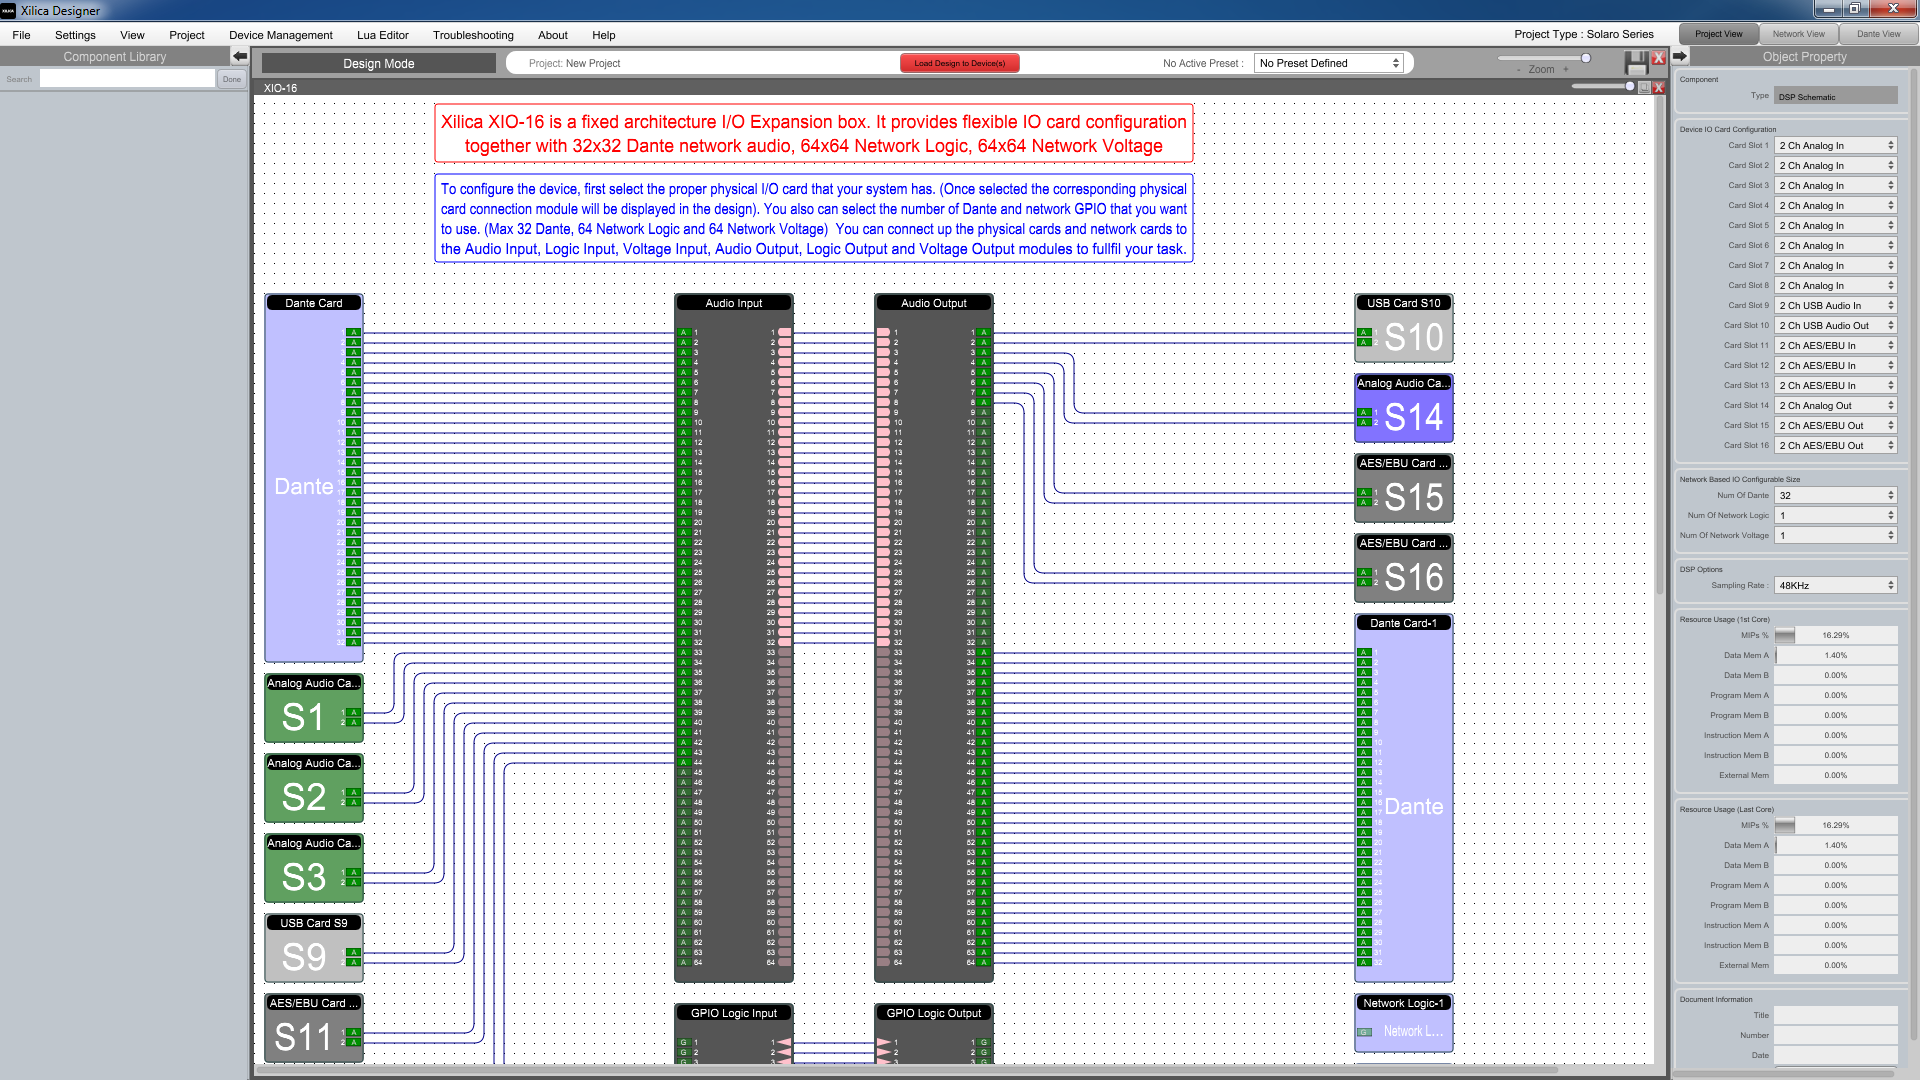Click the XIO-16 window restore icon
The height and width of the screenshot is (1080, 1920).
click(1644, 88)
